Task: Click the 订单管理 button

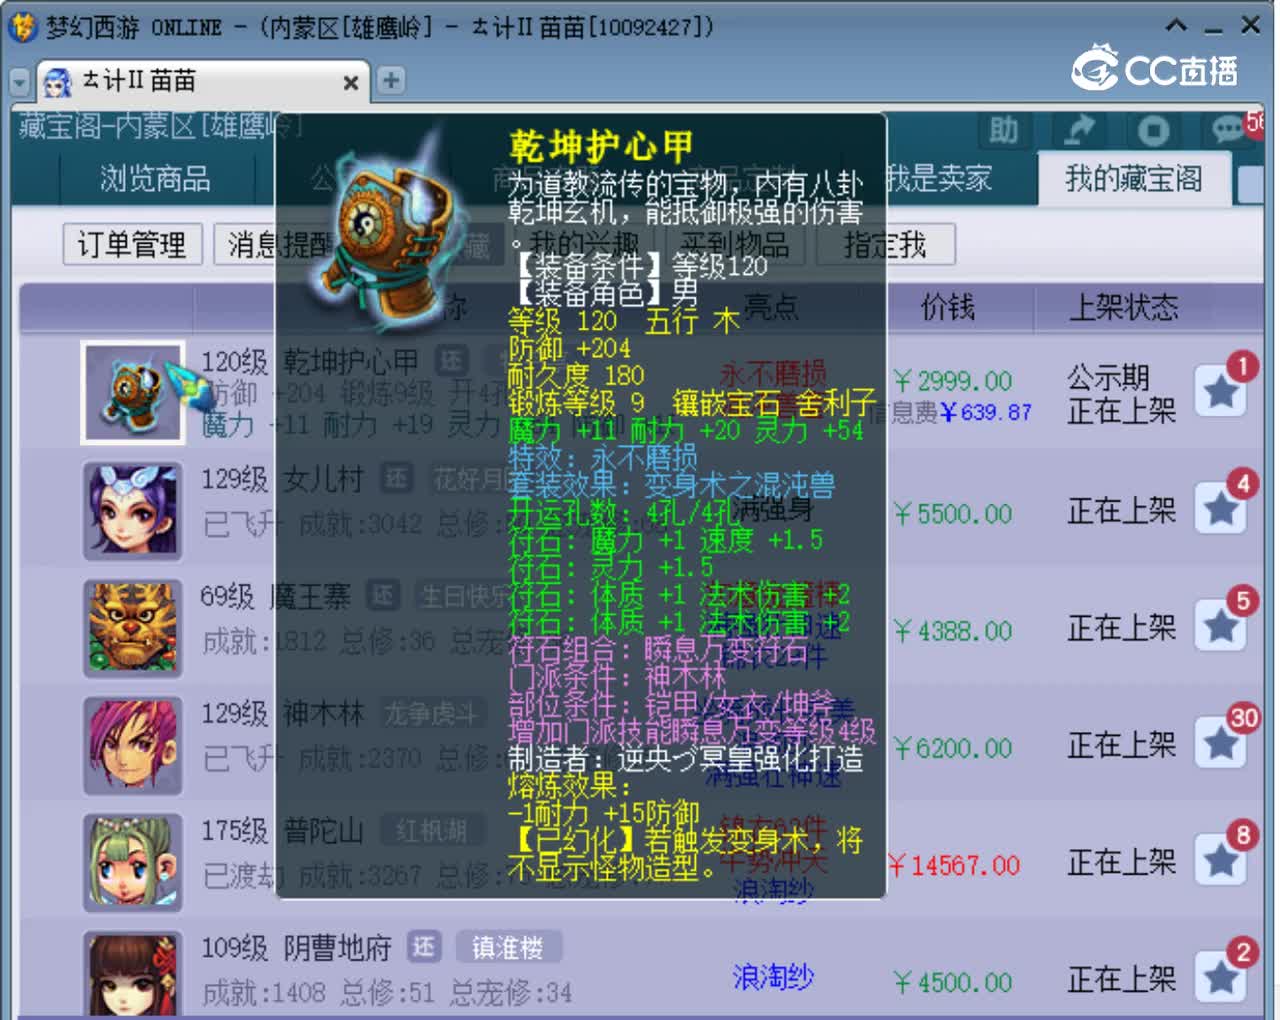Action: [131, 244]
